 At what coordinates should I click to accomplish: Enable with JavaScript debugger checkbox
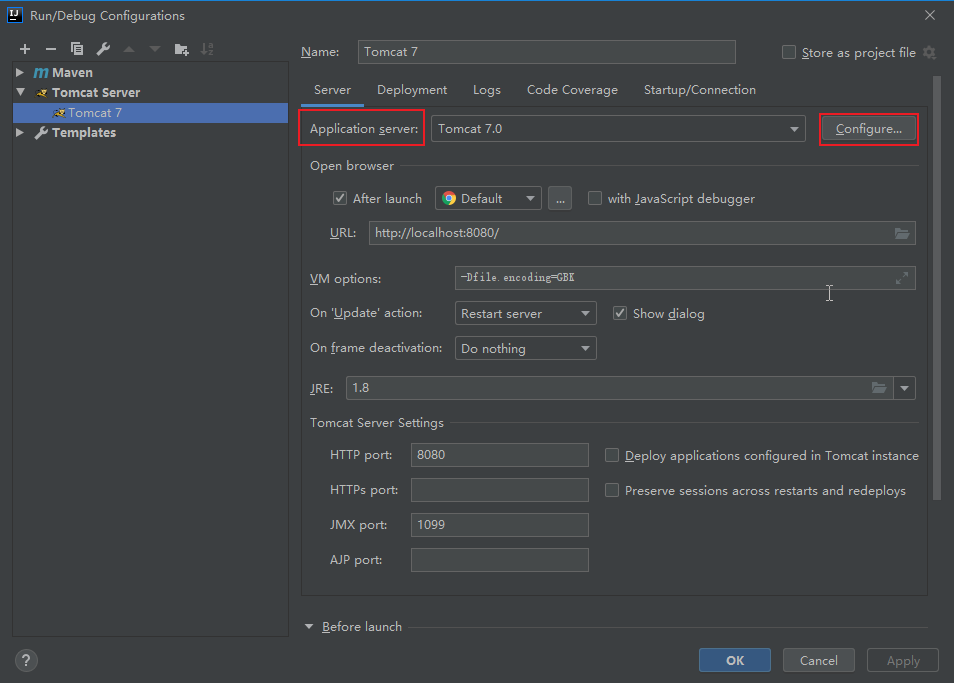(595, 199)
